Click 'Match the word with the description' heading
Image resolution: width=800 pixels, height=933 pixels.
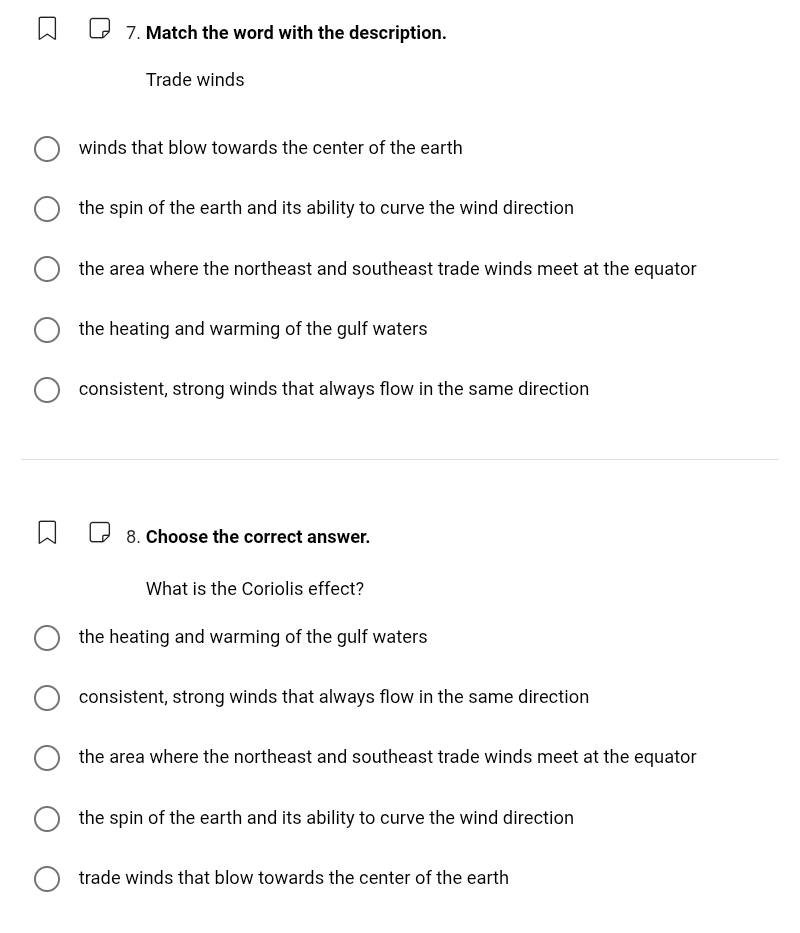click(296, 33)
